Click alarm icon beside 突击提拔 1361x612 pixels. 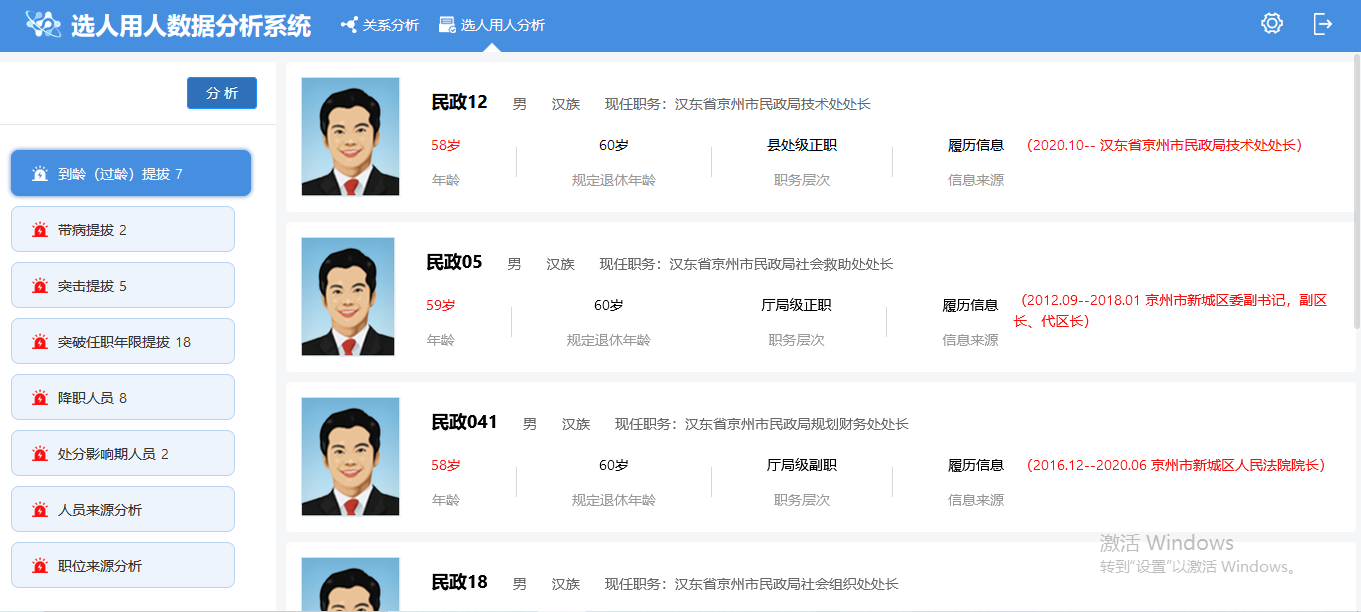click(40, 286)
